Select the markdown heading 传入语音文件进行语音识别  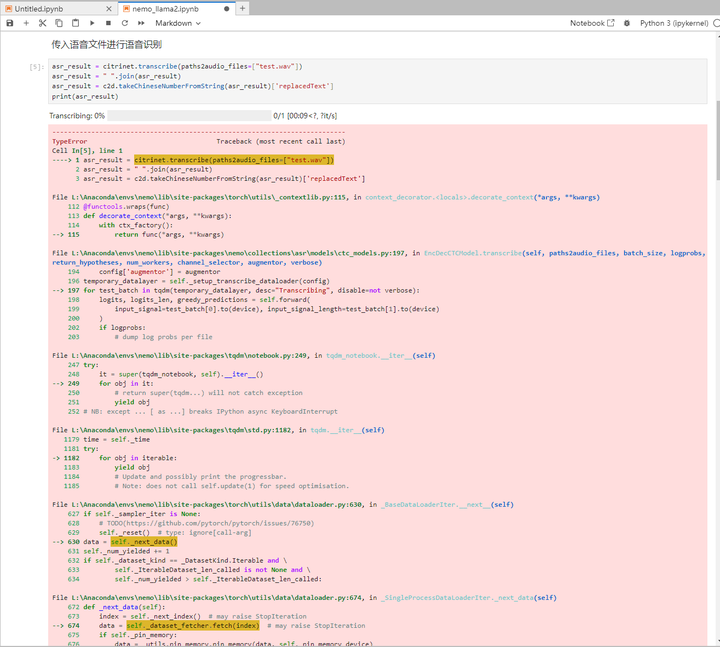107,45
